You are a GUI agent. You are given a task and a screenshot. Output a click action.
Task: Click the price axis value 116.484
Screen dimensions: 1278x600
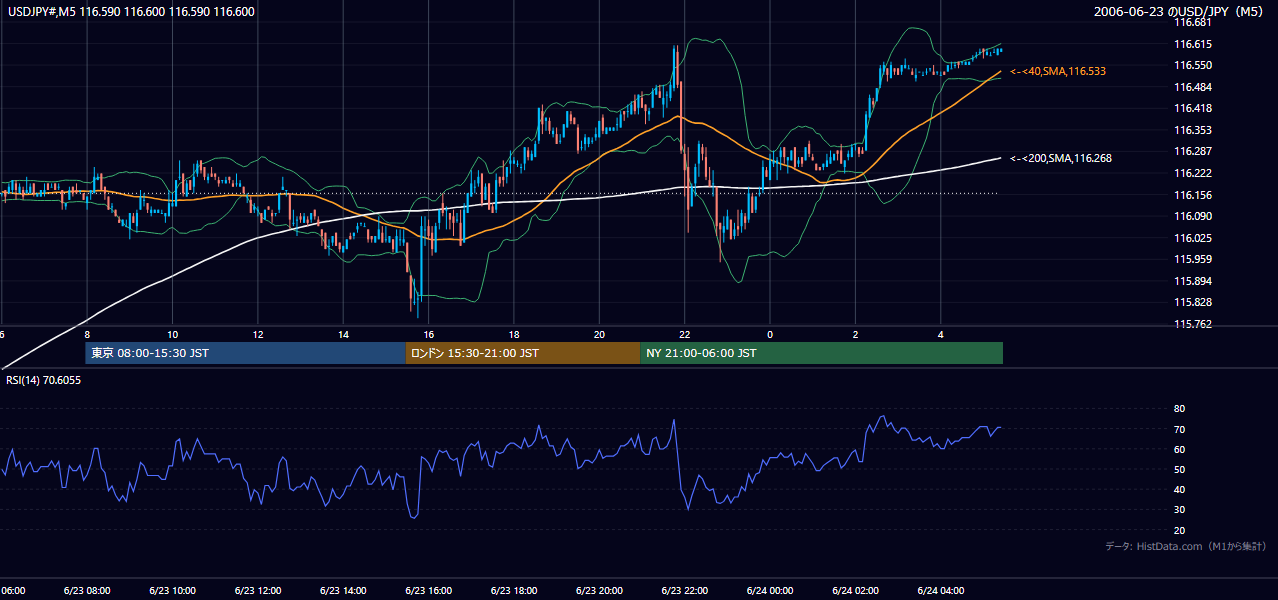tap(1192, 87)
